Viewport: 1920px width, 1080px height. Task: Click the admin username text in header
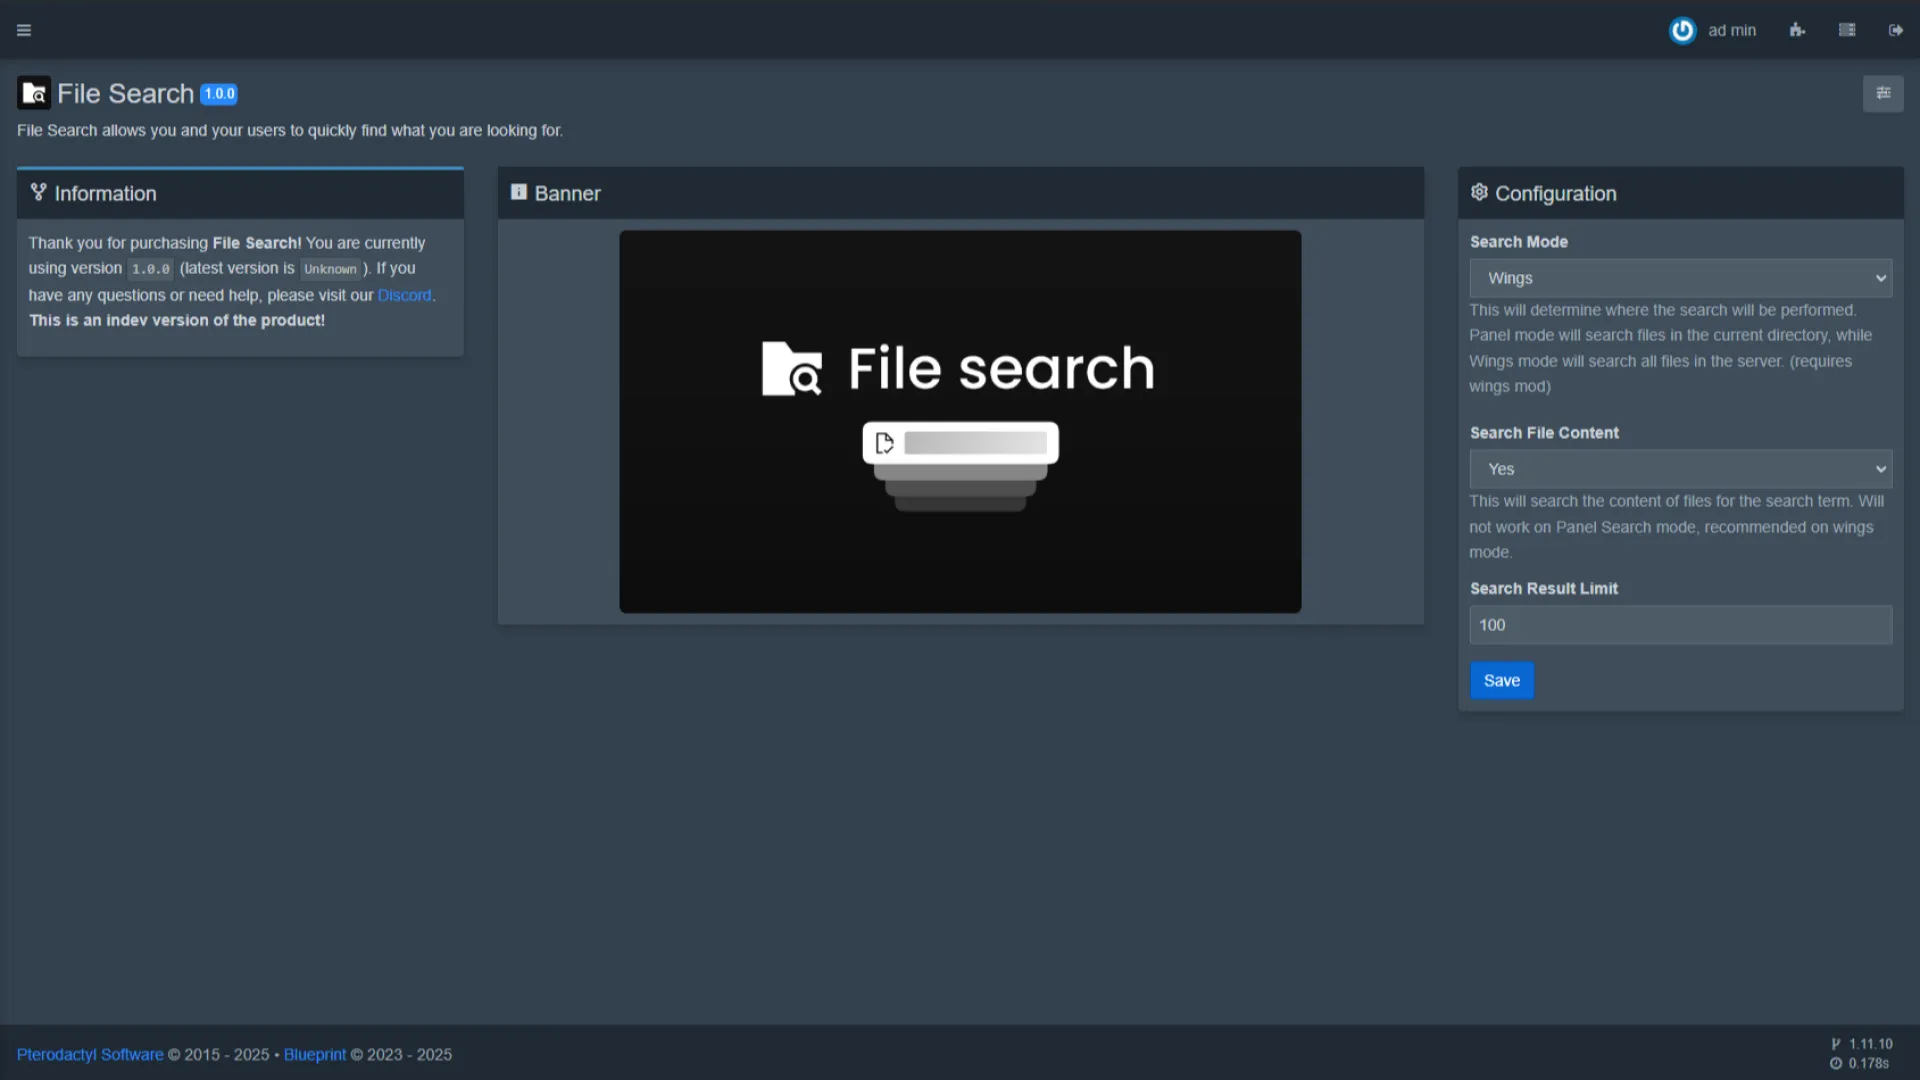pyautogui.click(x=1732, y=30)
